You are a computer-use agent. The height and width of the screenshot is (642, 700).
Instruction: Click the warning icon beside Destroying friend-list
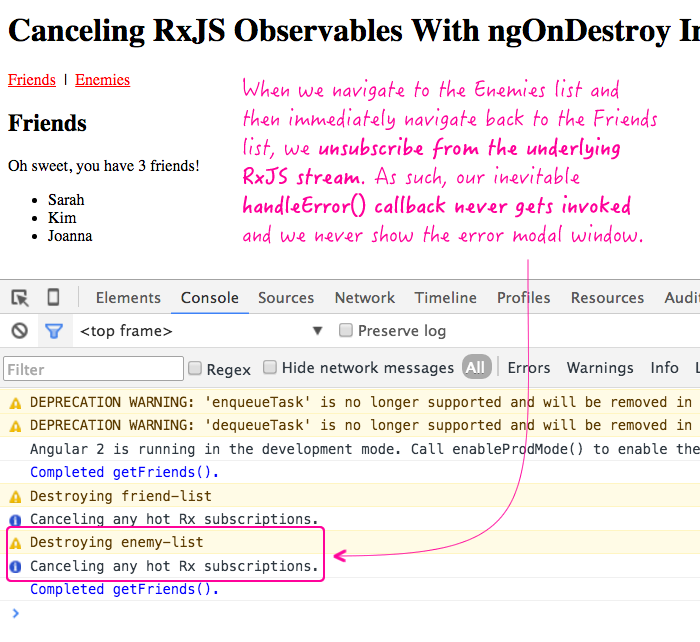tap(15, 496)
